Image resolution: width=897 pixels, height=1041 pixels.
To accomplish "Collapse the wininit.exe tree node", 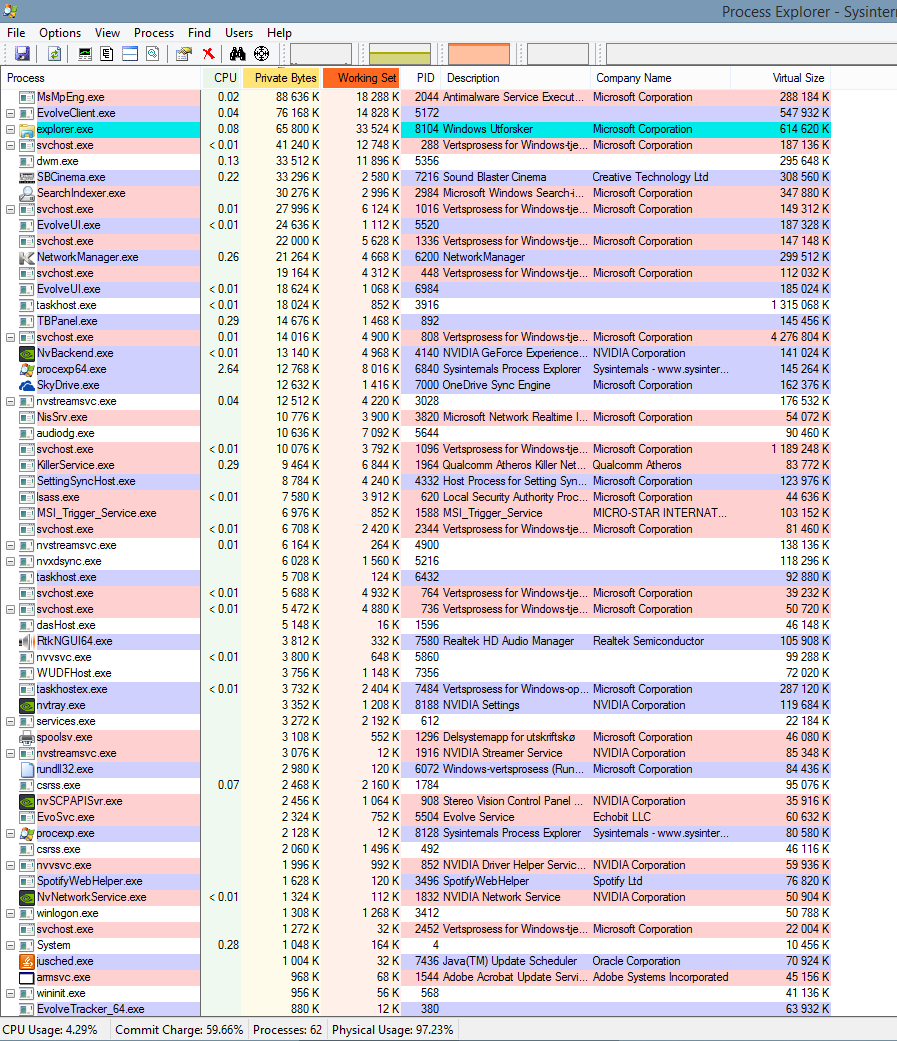I will 11,993.
